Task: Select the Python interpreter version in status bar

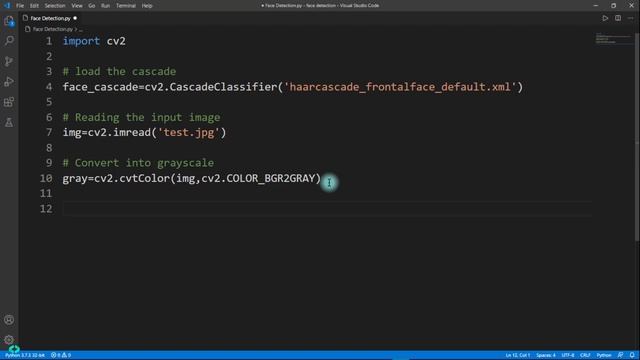Action: click(x=25, y=355)
